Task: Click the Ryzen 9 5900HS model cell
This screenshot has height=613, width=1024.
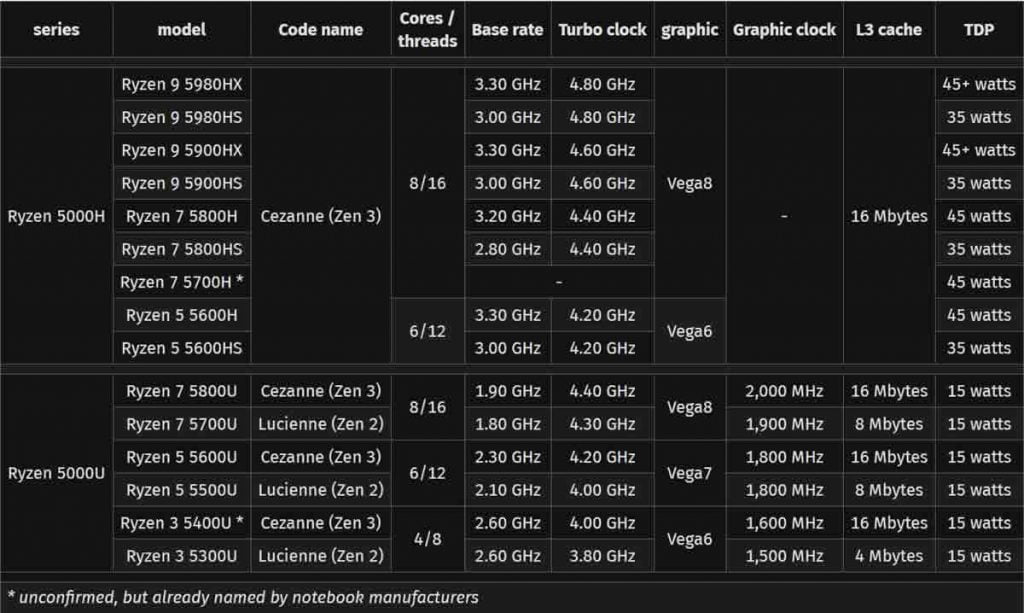Action: coord(182,184)
